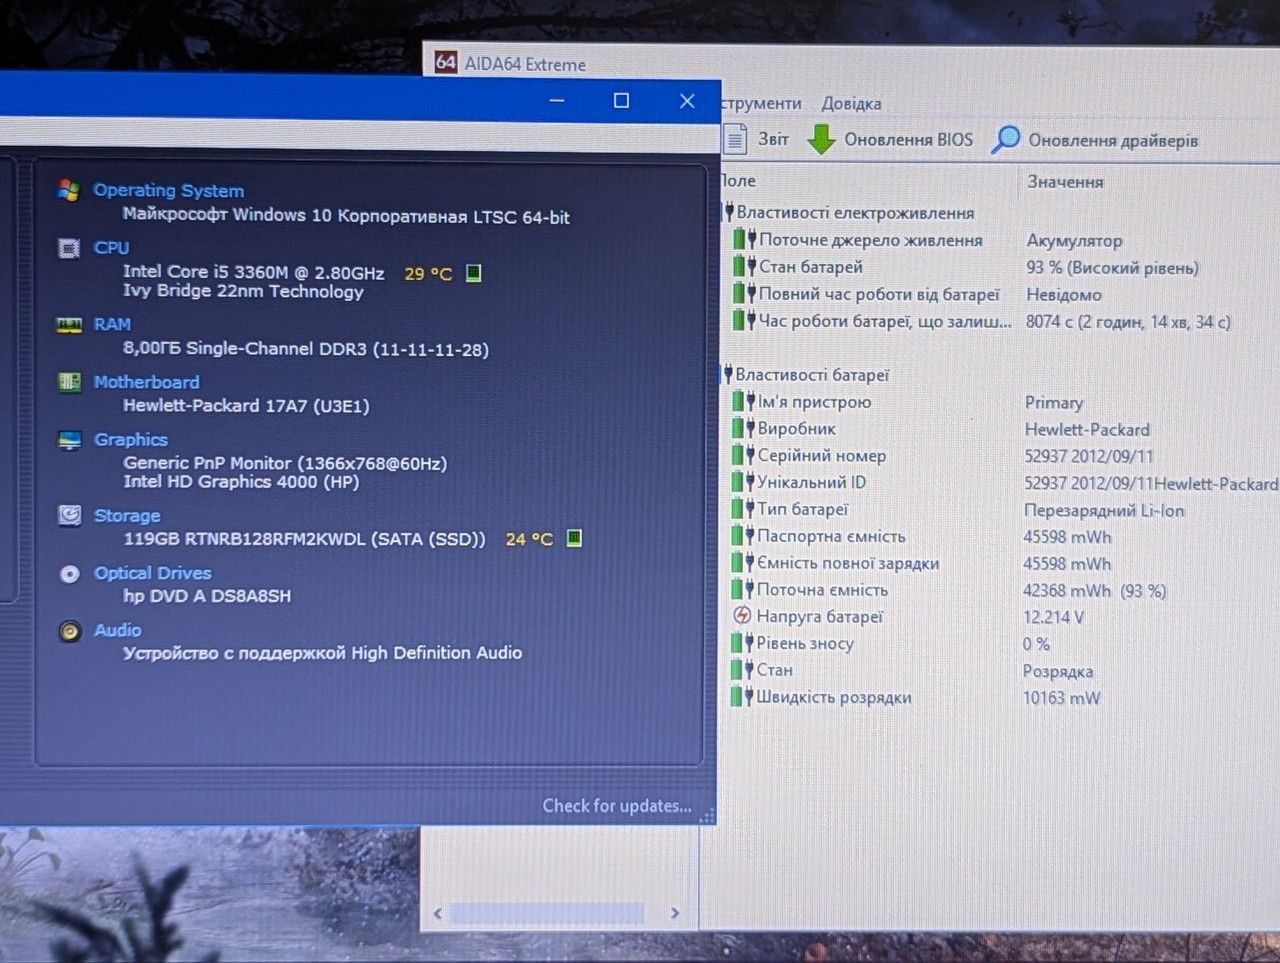Click the Оновлення BIOS toolbar button

[890, 139]
